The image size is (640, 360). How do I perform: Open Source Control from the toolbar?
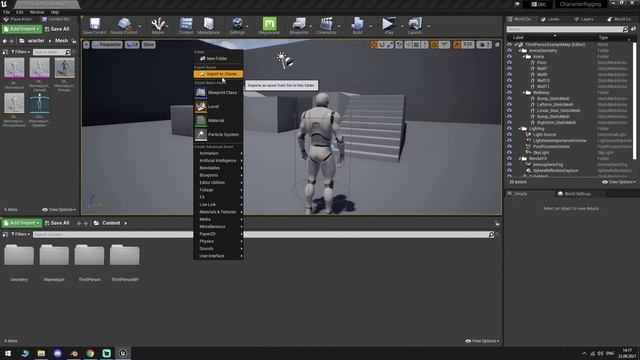click(124, 26)
